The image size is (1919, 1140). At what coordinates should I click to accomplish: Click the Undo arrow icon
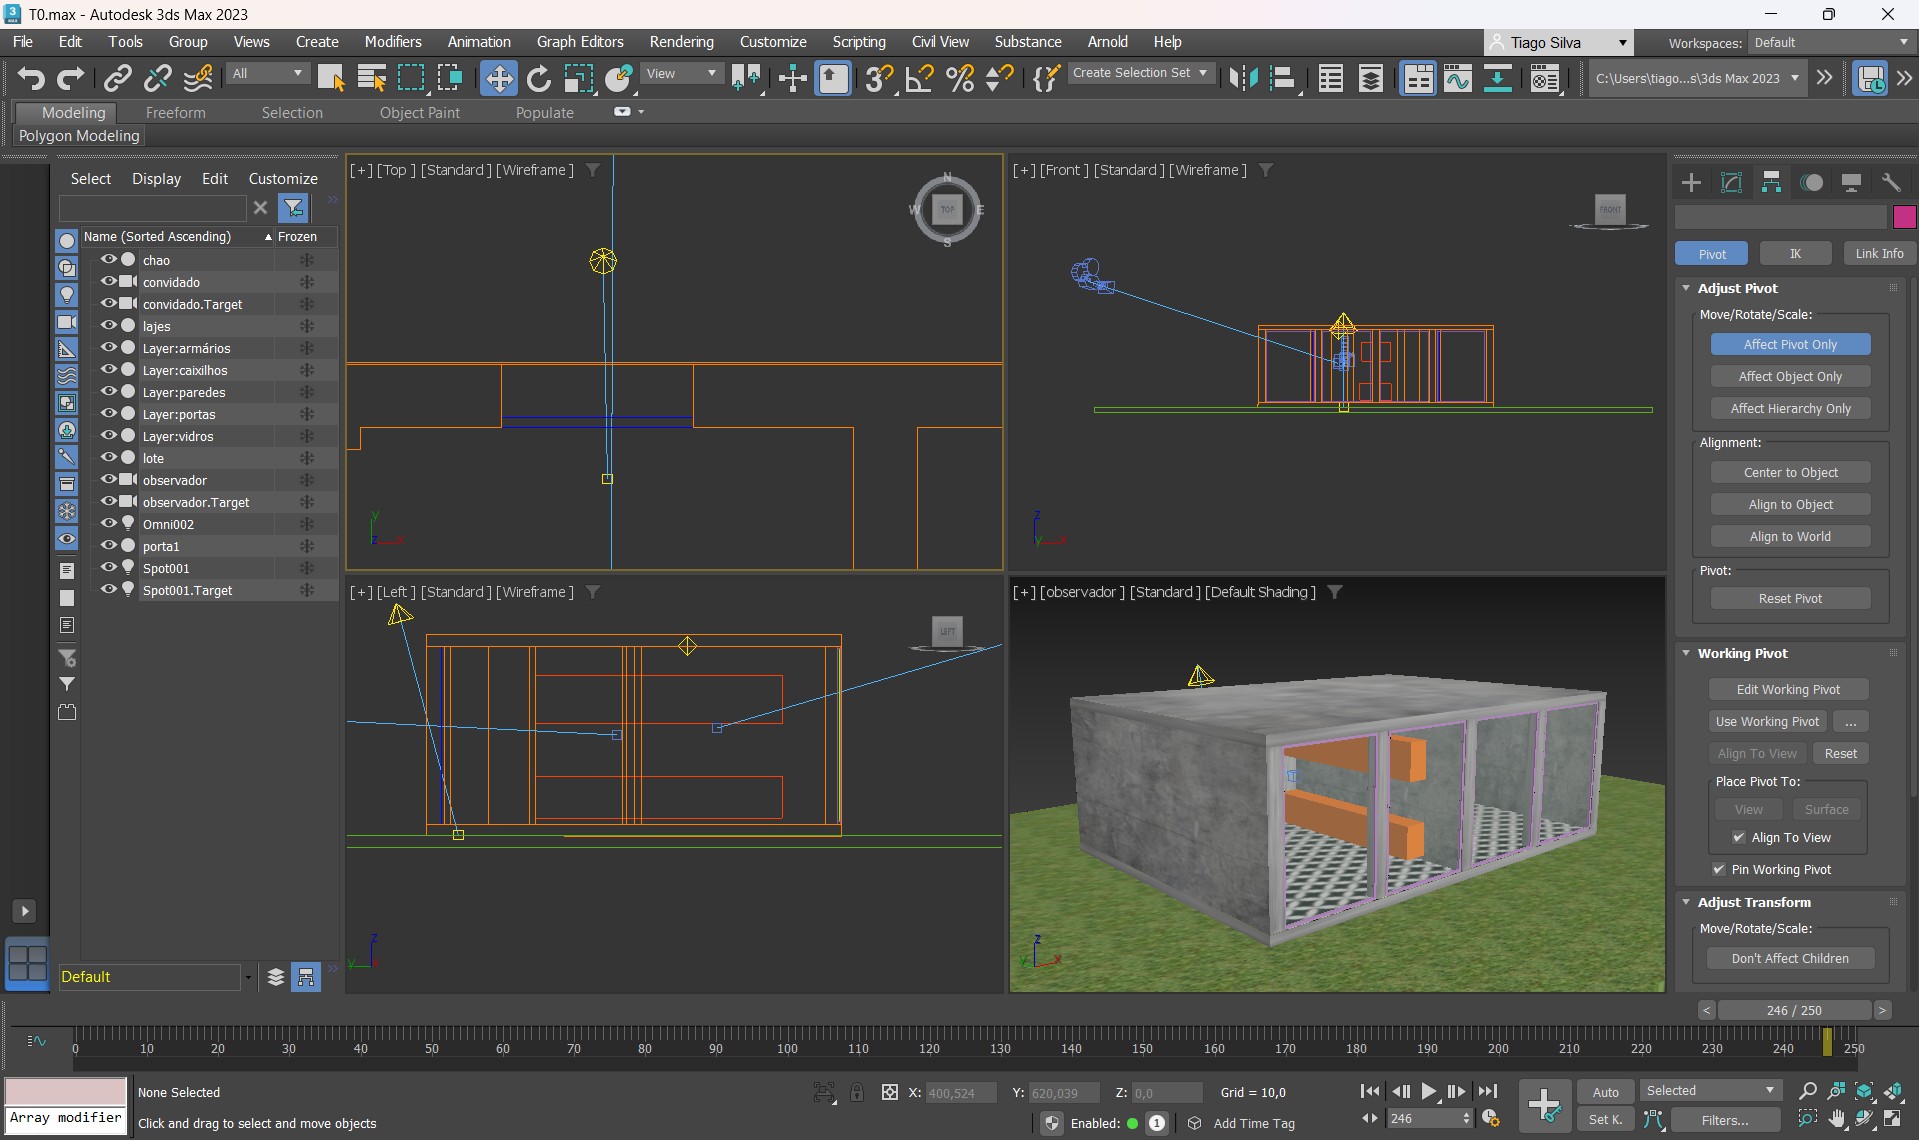[30, 78]
